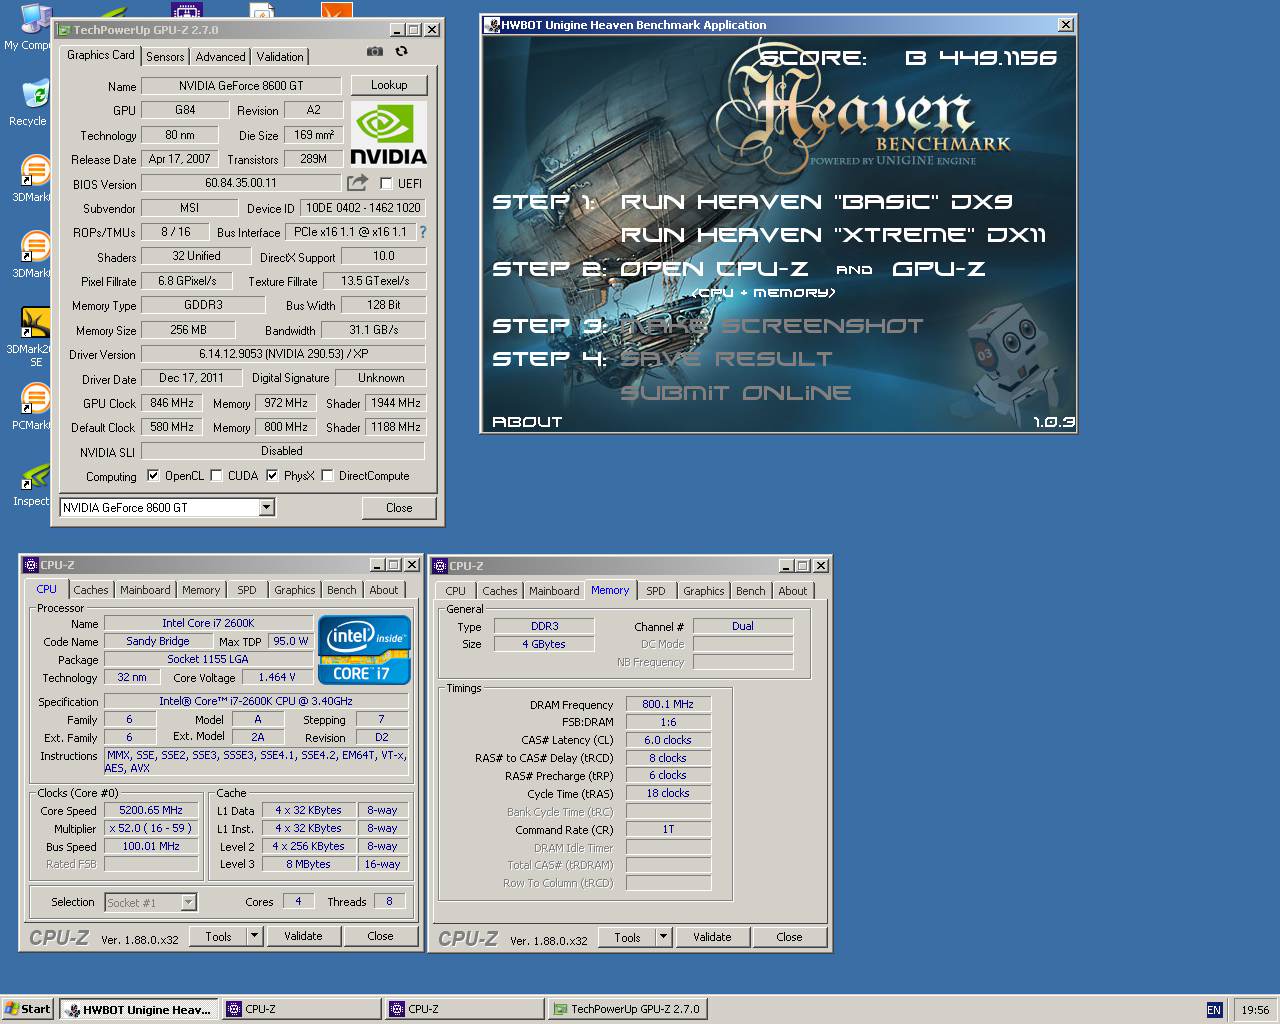The height and width of the screenshot is (1024, 1280).
Task: Click Validate in CPU-Z Memory window
Action: (x=712, y=938)
